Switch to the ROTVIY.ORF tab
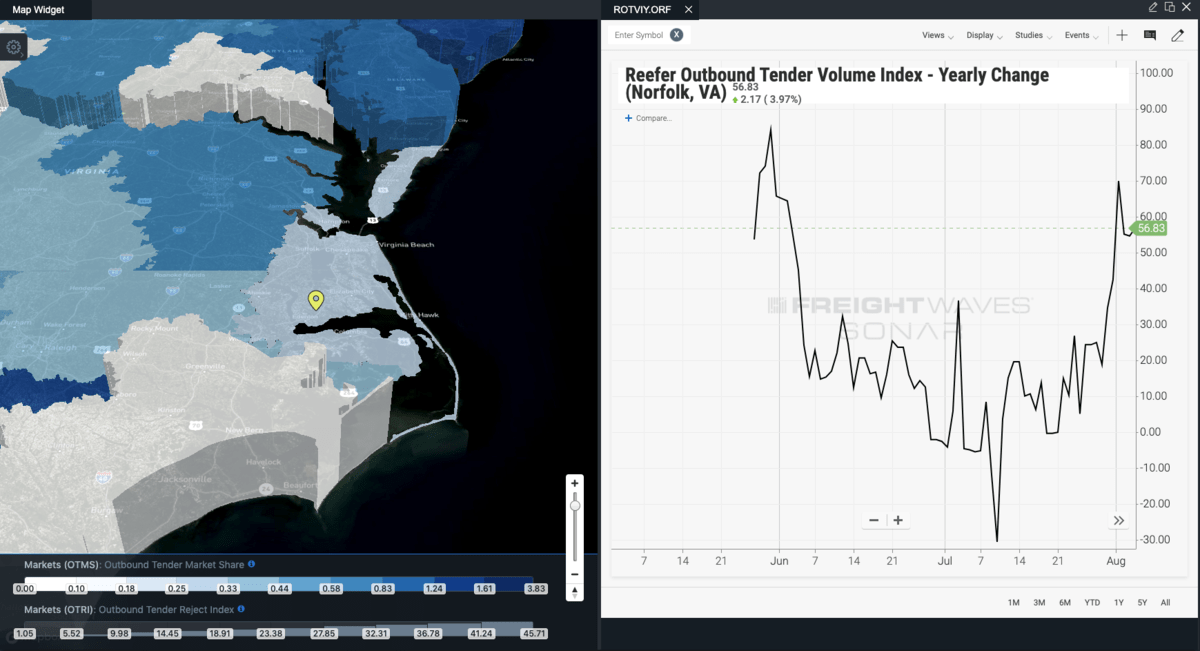Viewport: 1200px width, 651px height. 640,9
